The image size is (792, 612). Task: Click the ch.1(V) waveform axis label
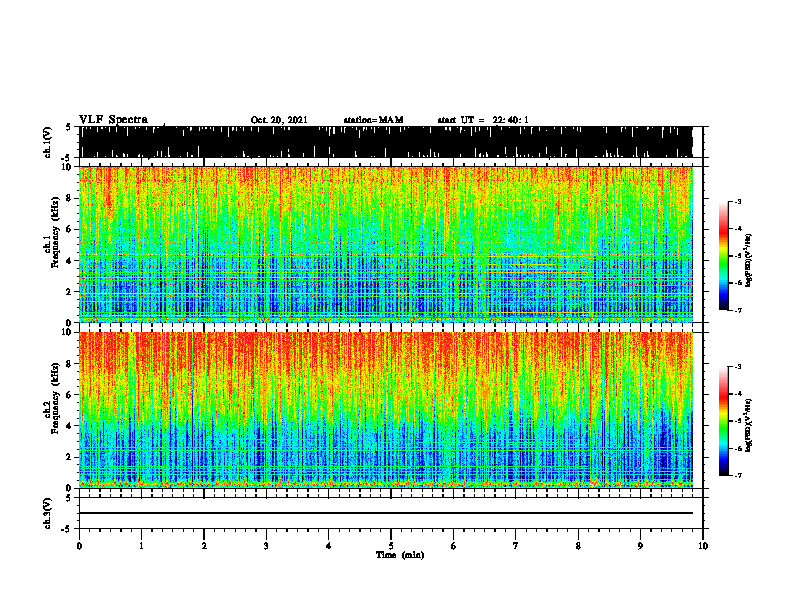click(48, 142)
